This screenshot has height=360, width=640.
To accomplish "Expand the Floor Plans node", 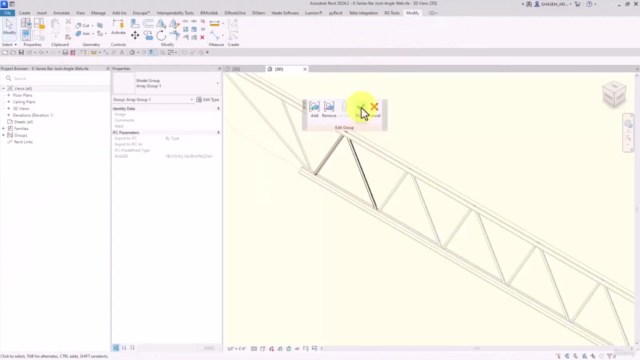I will pos(9,95).
